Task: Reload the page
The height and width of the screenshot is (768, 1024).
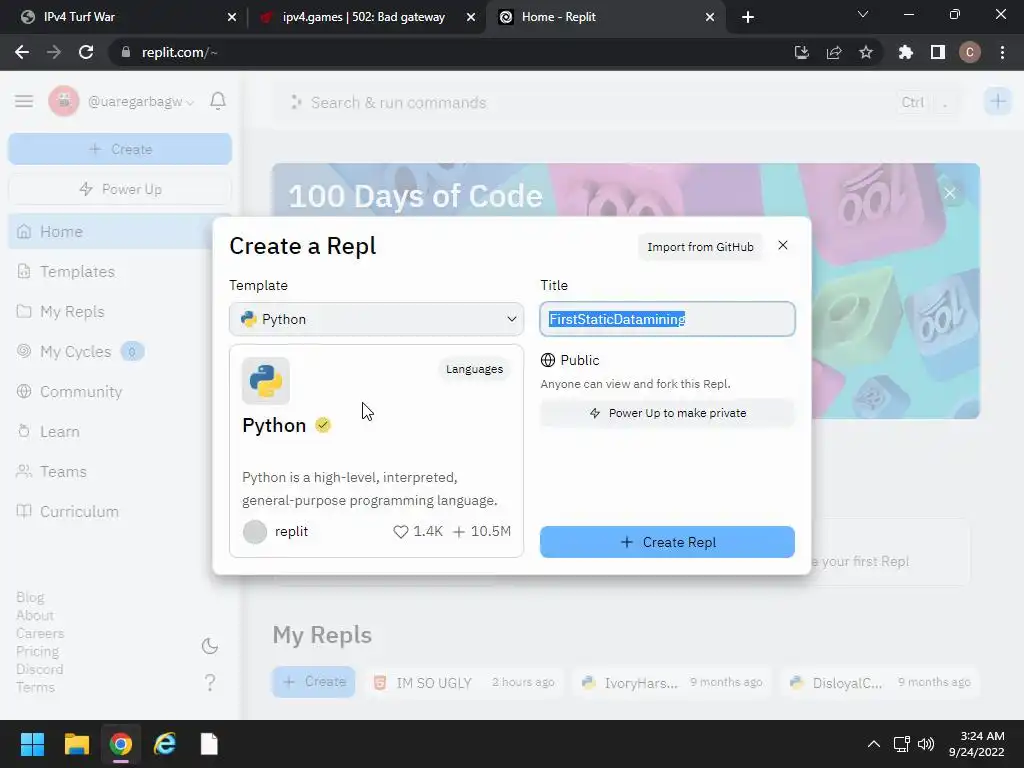Action: pyautogui.click(x=86, y=52)
